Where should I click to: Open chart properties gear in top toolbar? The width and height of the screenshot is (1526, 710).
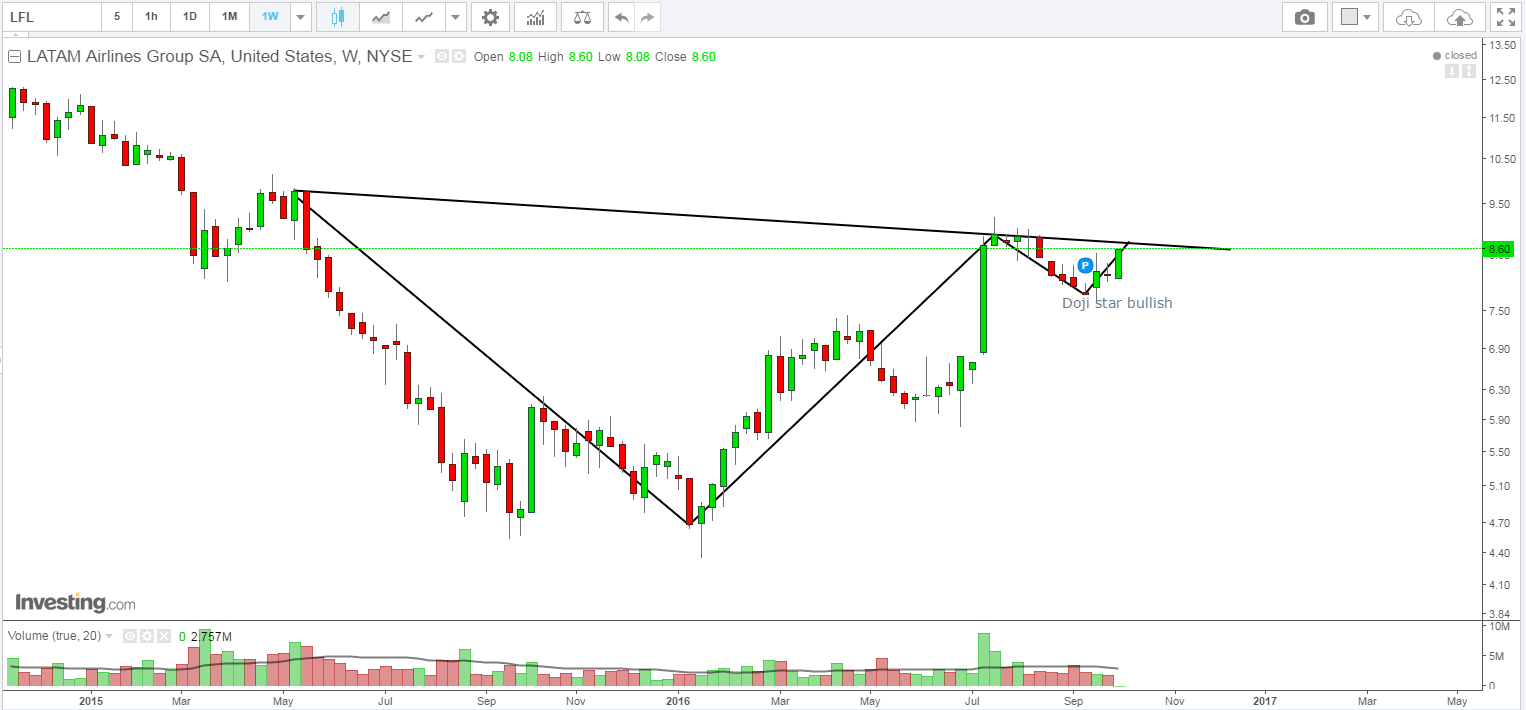point(489,17)
